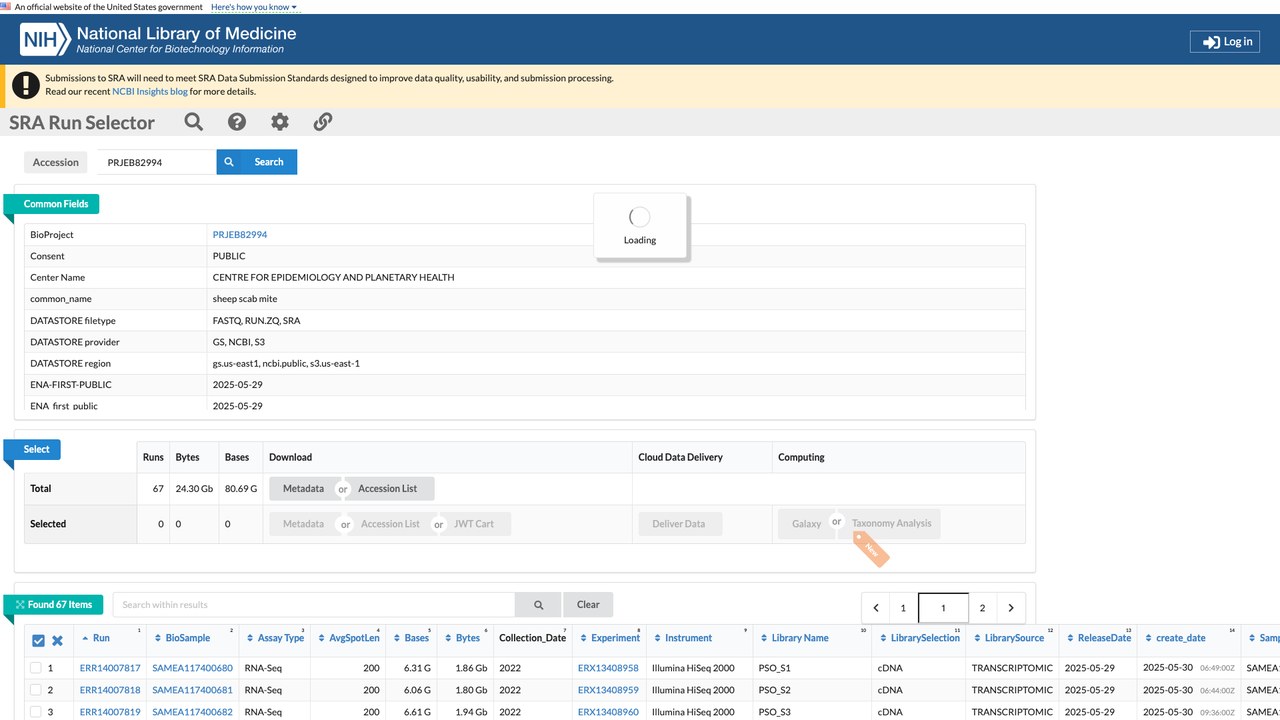
Task: Click the Clear button
Action: pyautogui.click(x=588, y=605)
